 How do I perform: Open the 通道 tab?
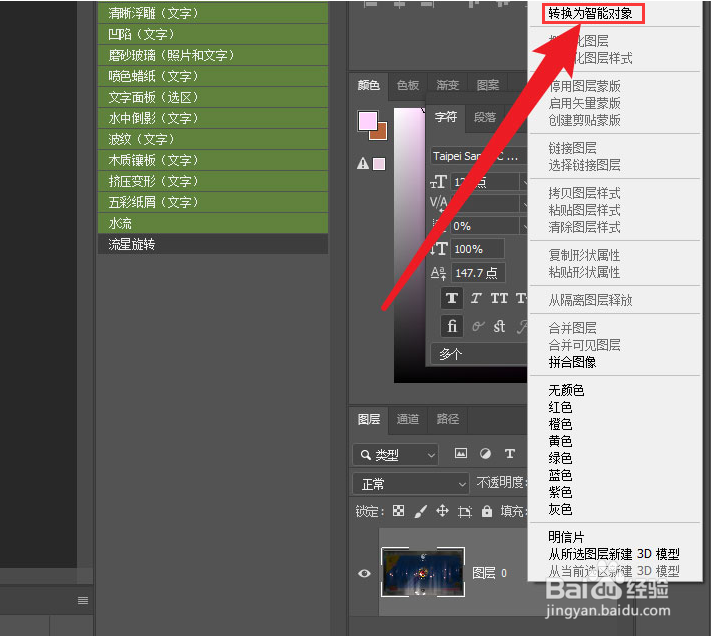click(408, 419)
